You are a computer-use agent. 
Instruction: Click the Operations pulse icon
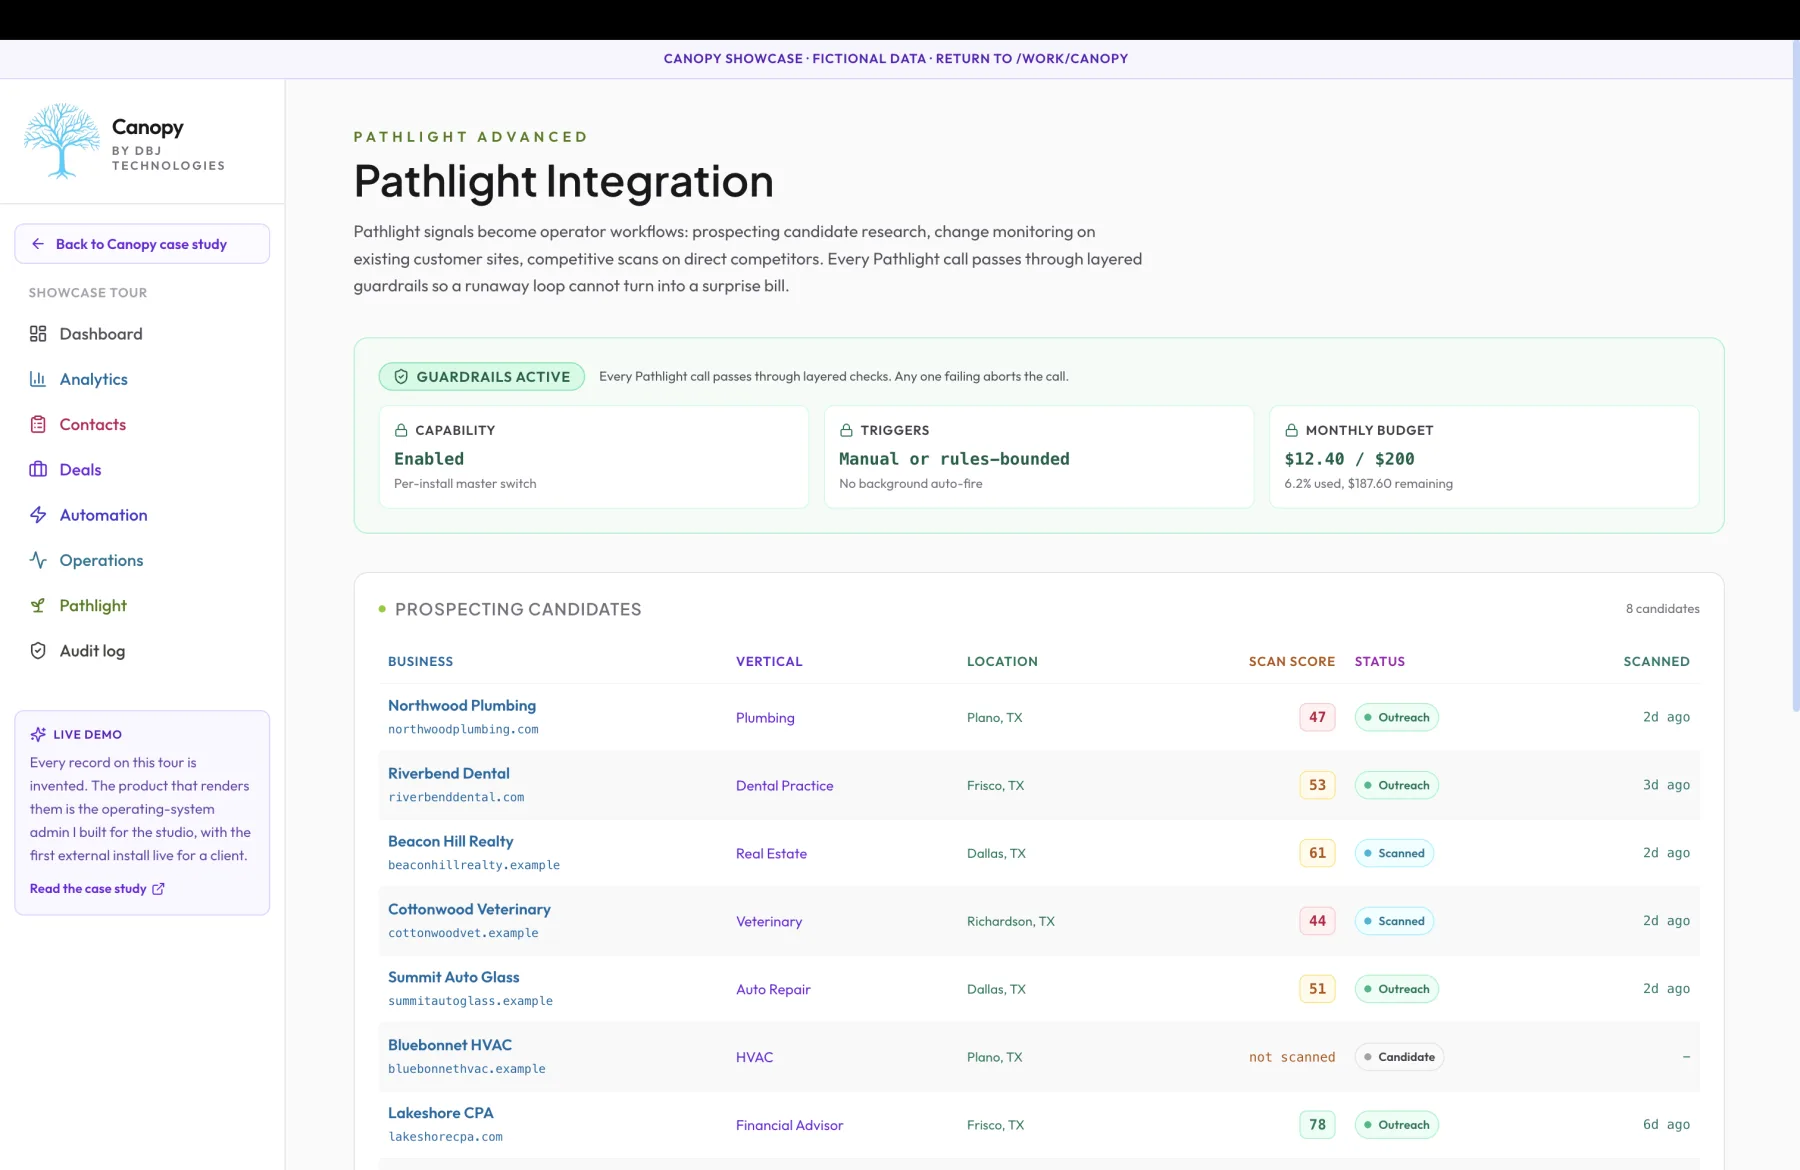click(x=38, y=560)
